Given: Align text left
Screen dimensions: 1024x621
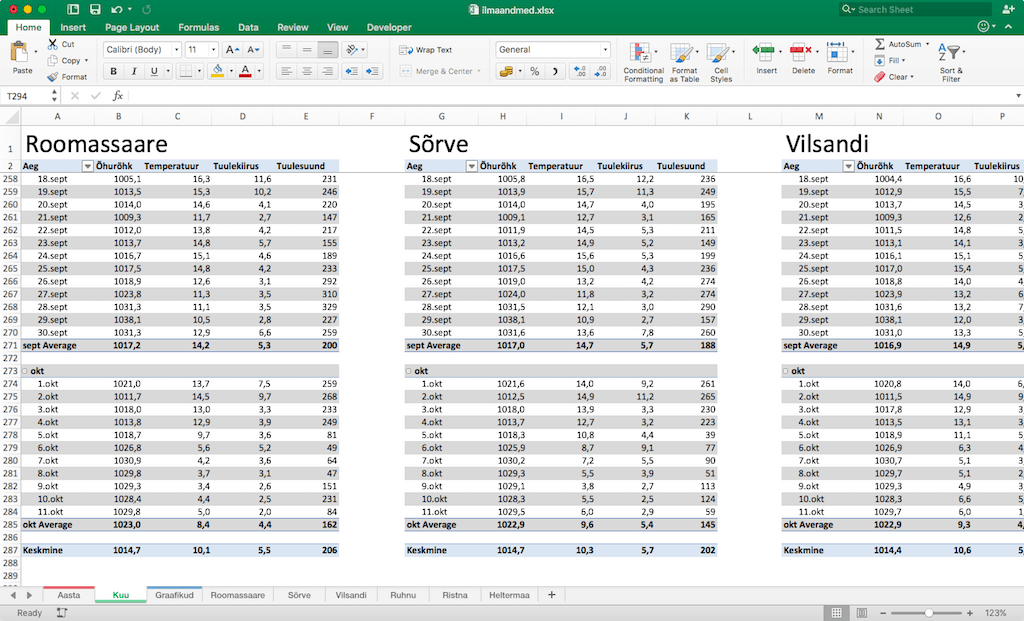Looking at the screenshot, I should [286, 71].
